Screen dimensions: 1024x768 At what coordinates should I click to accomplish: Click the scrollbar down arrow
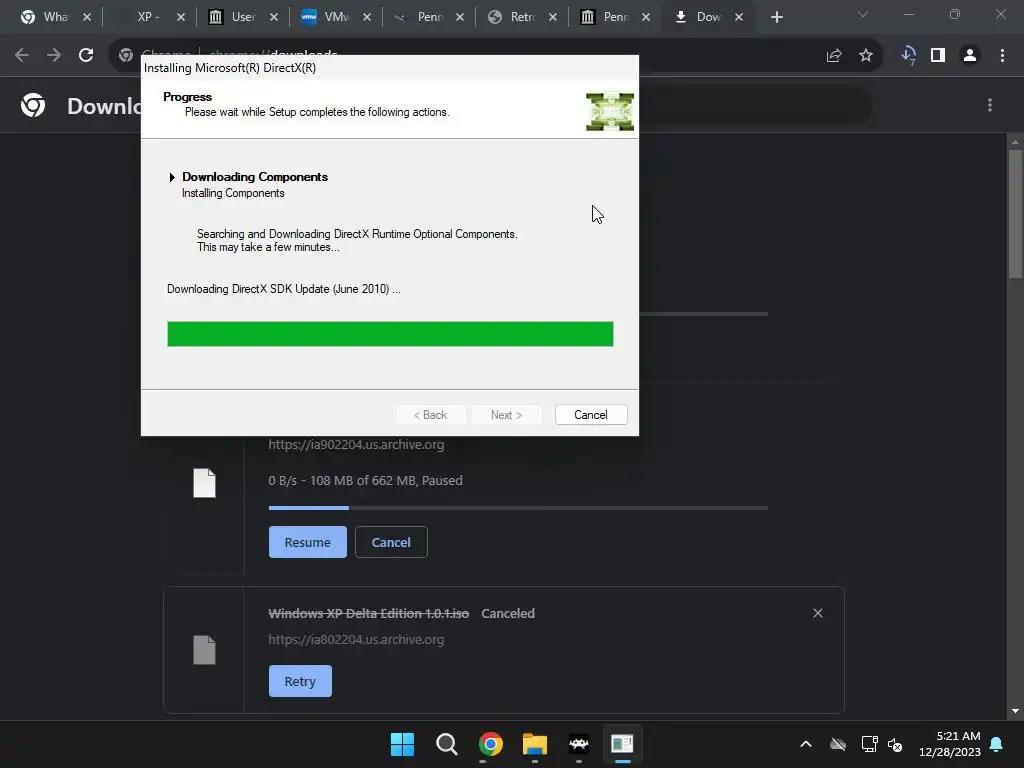coord(1015,711)
